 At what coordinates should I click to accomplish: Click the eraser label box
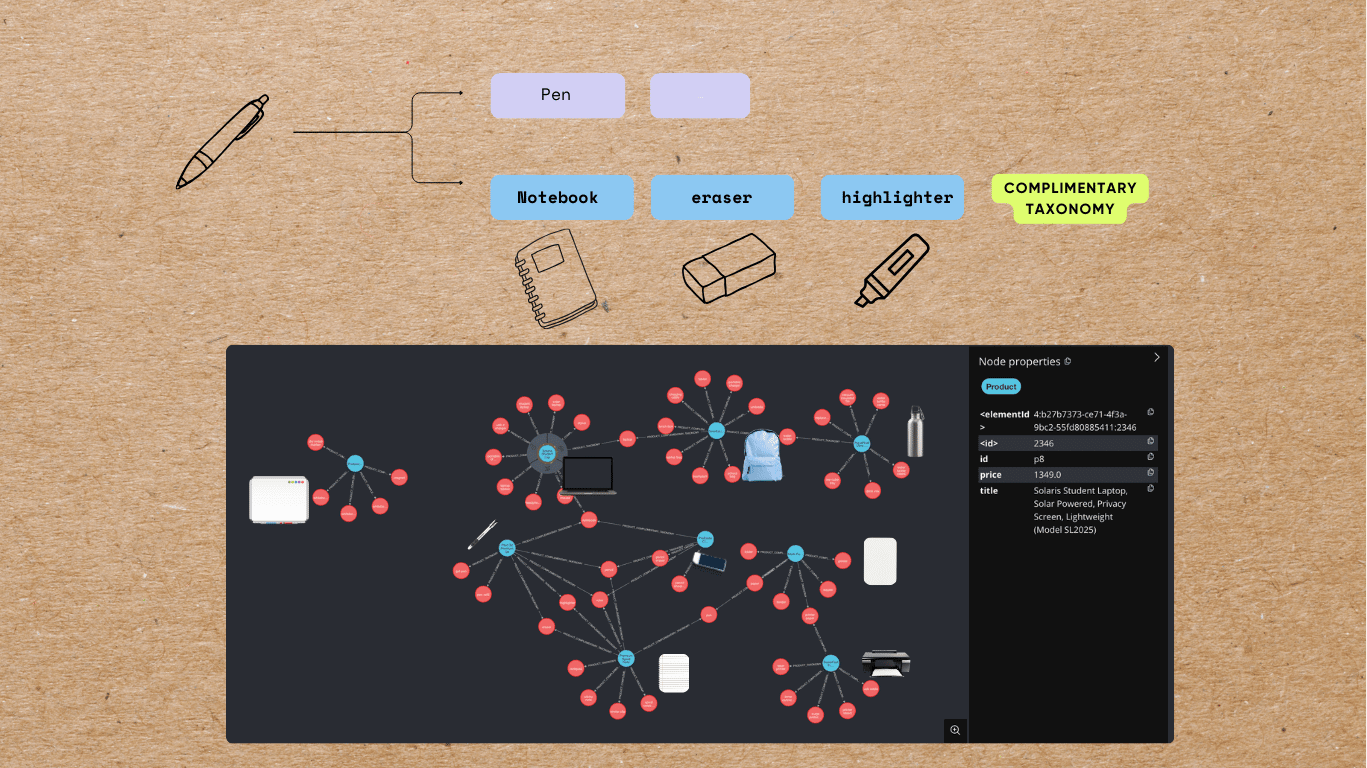[721, 197]
